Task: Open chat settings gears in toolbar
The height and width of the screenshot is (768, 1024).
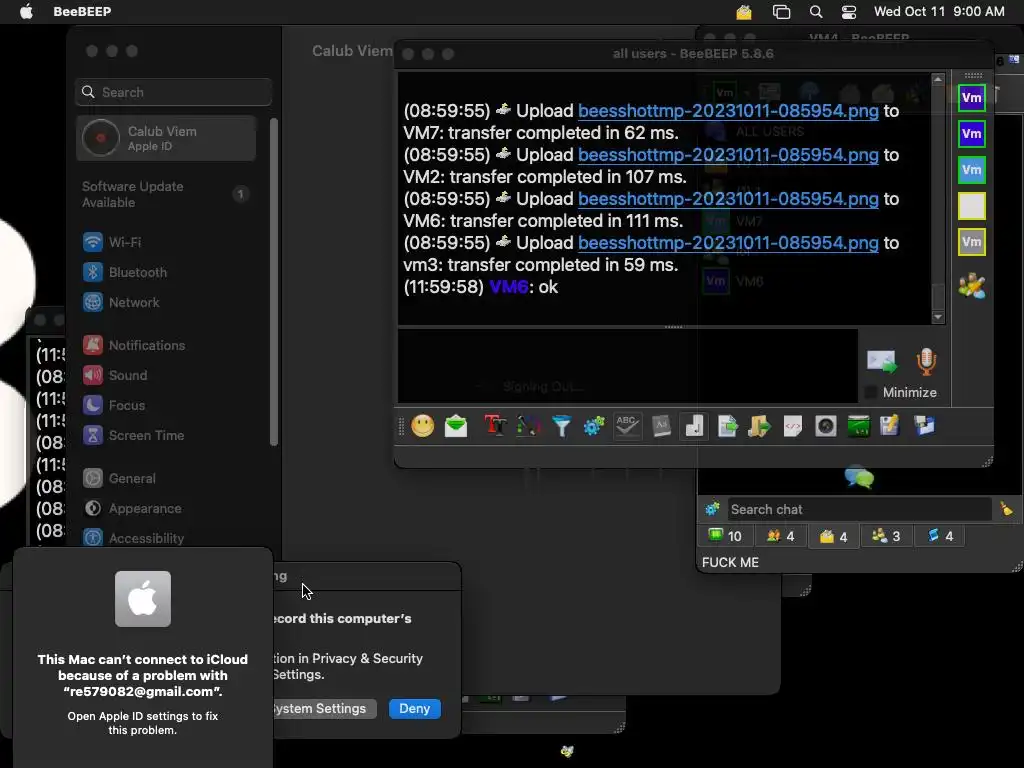Action: pos(594,426)
